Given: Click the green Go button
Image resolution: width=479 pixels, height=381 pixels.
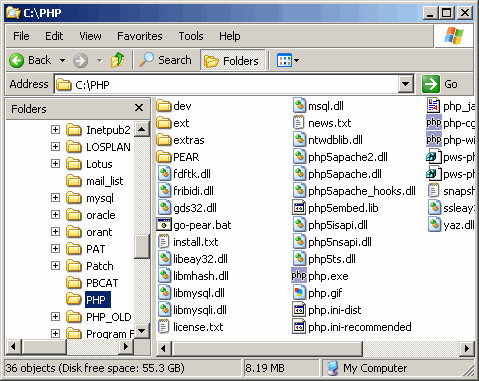Looking at the screenshot, I should [x=431, y=84].
